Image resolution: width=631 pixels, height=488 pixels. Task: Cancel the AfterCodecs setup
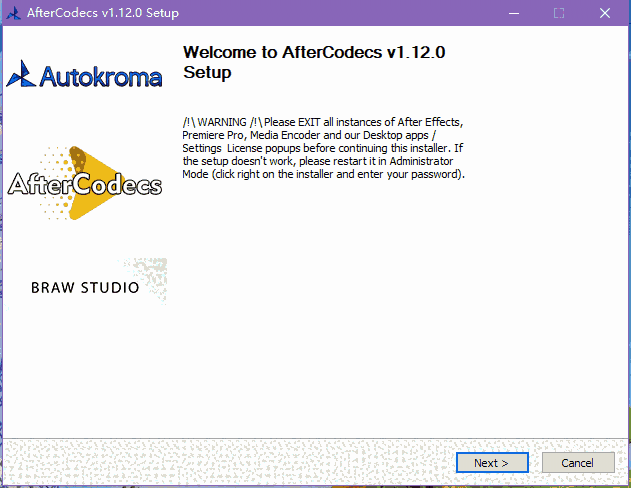[x=577, y=463]
